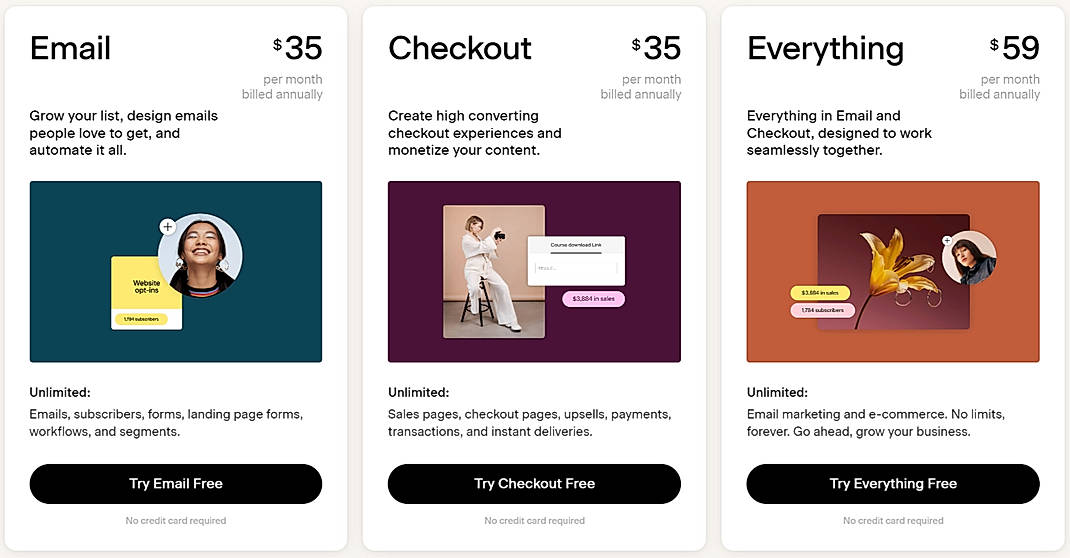Select the circular avatar in the Everything illustration
The width and height of the screenshot is (1070, 558).
pos(969,257)
